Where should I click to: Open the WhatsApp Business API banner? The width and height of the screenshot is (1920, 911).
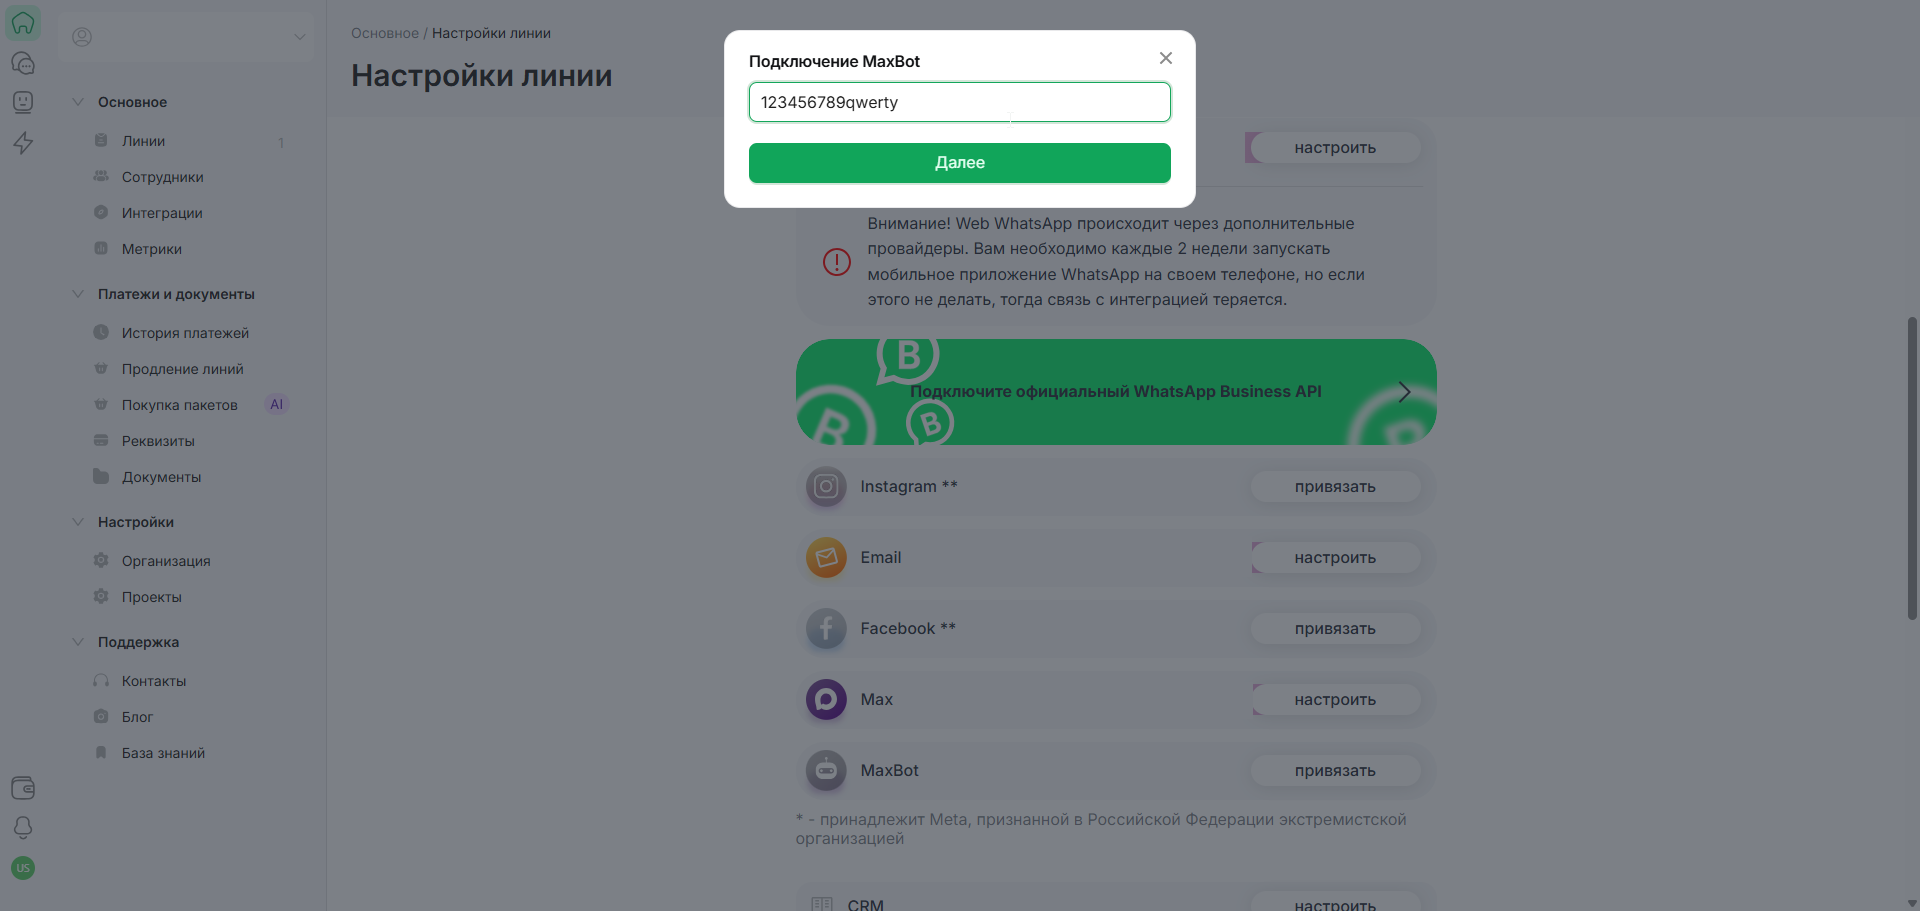(1116, 392)
